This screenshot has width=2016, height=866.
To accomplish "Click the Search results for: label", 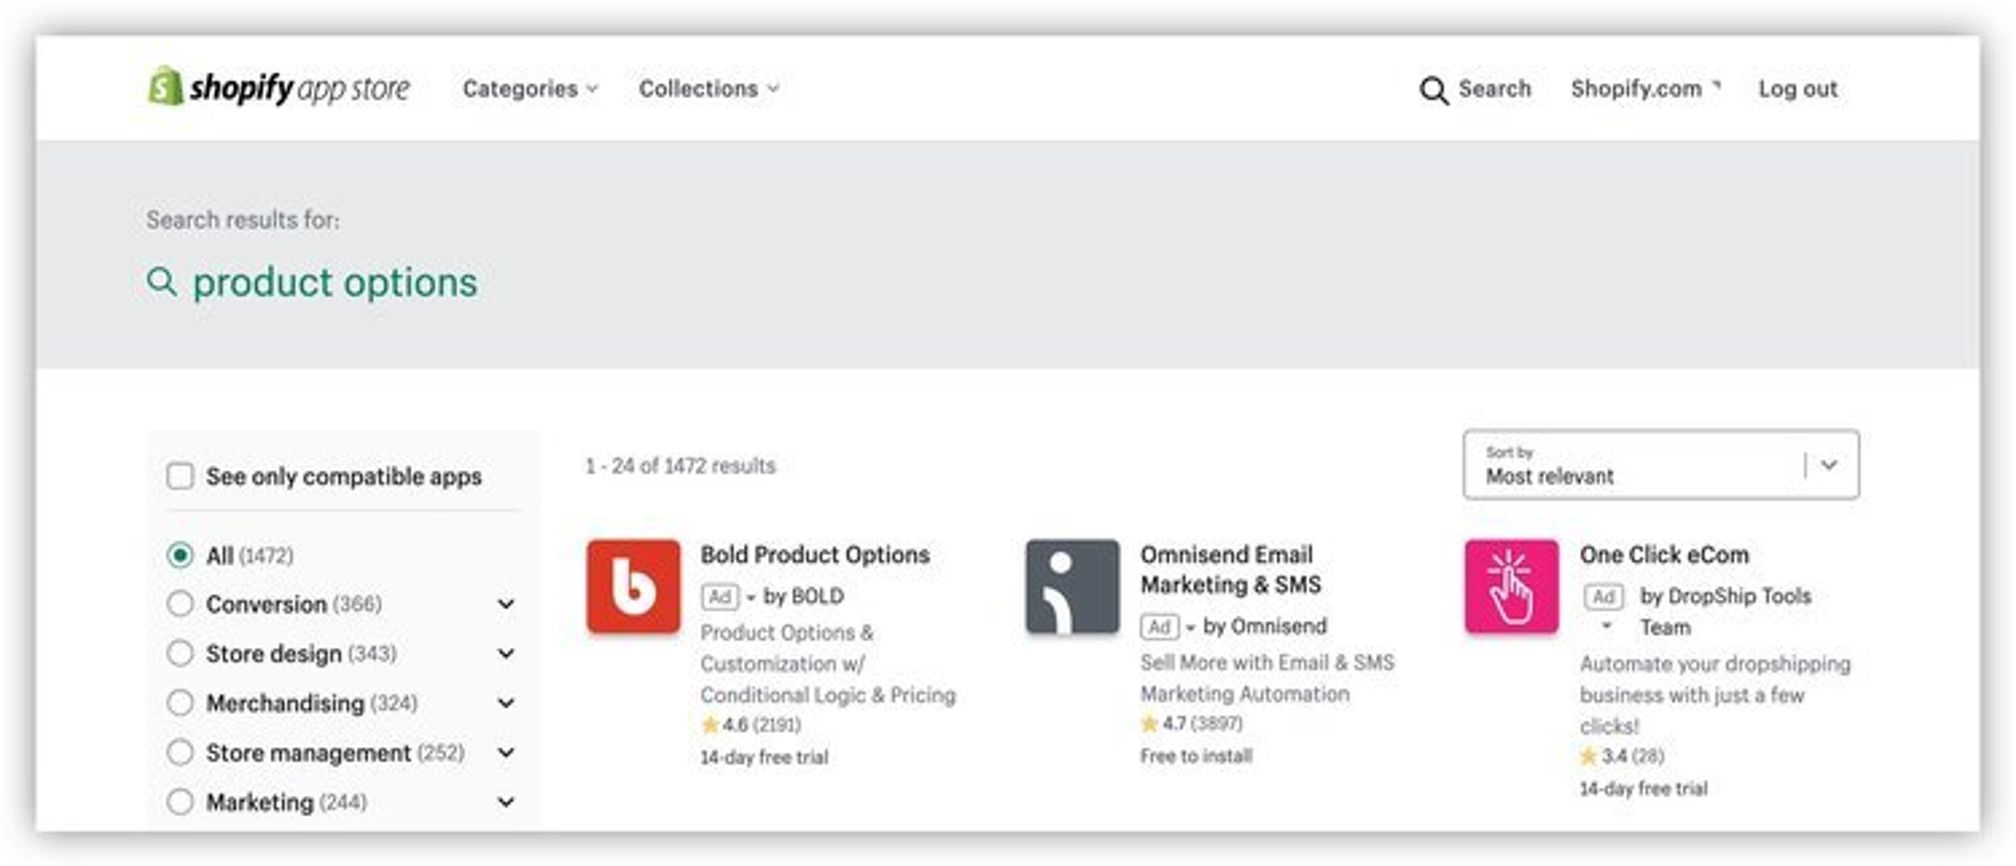I will tap(243, 220).
